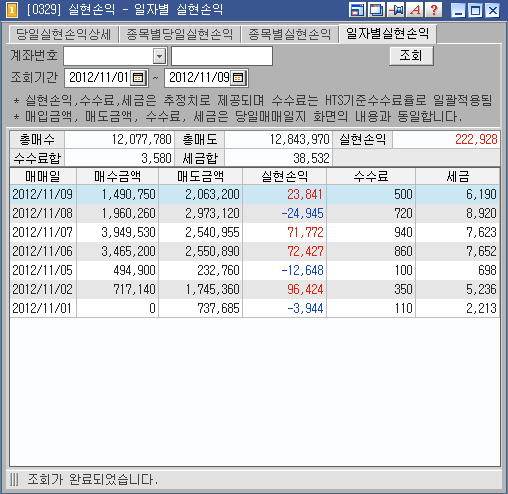The width and height of the screenshot is (508, 494).
Task: Switch to the 당일실현손익상세 tab
Action: [x=63, y=34]
